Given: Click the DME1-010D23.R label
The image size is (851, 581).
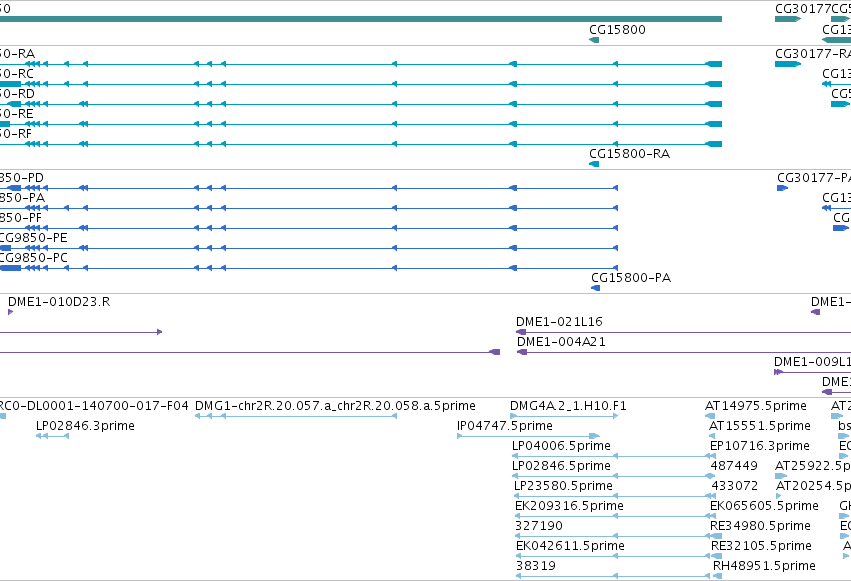Looking at the screenshot, I should click(x=59, y=302).
